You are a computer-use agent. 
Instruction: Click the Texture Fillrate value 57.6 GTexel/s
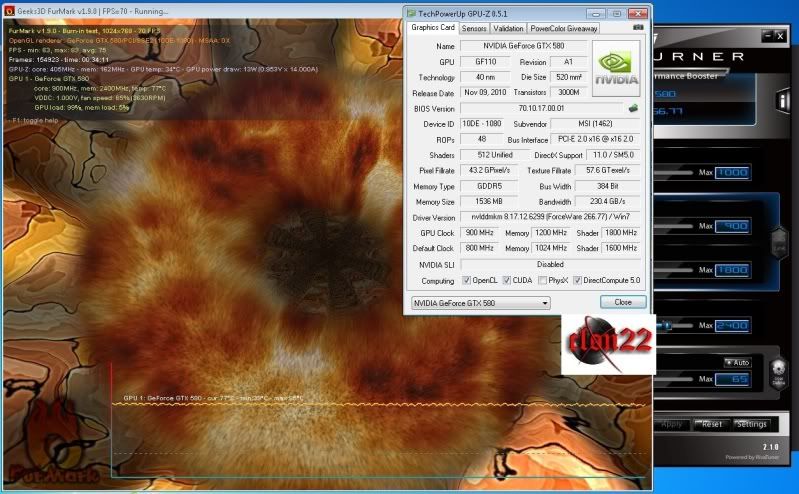pyautogui.click(x=607, y=170)
